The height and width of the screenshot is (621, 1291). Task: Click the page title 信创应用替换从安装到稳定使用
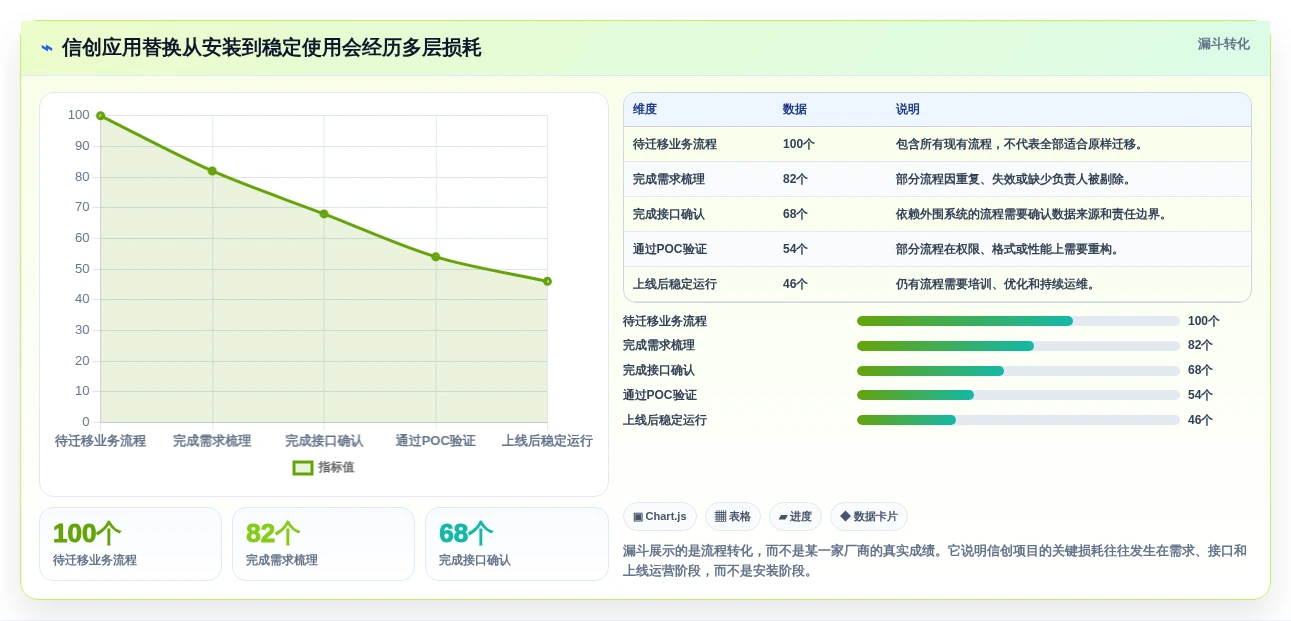point(271,48)
